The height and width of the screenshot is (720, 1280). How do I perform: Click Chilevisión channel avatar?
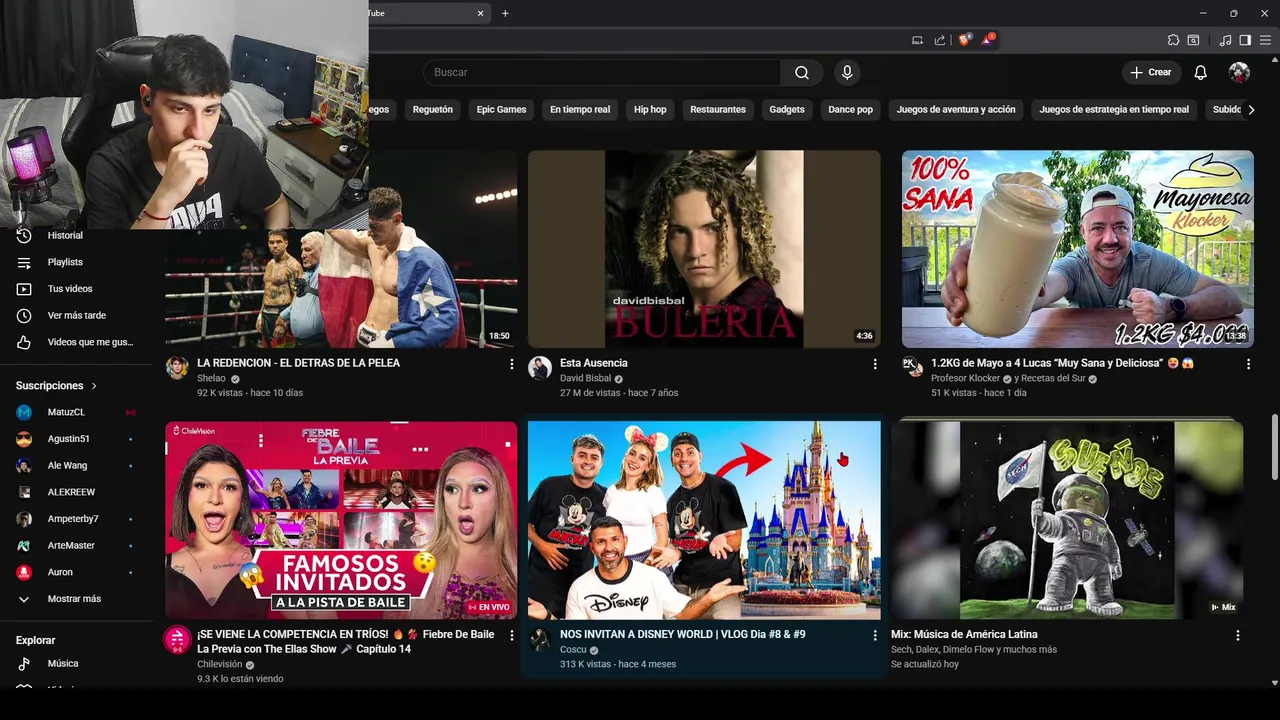[177, 639]
